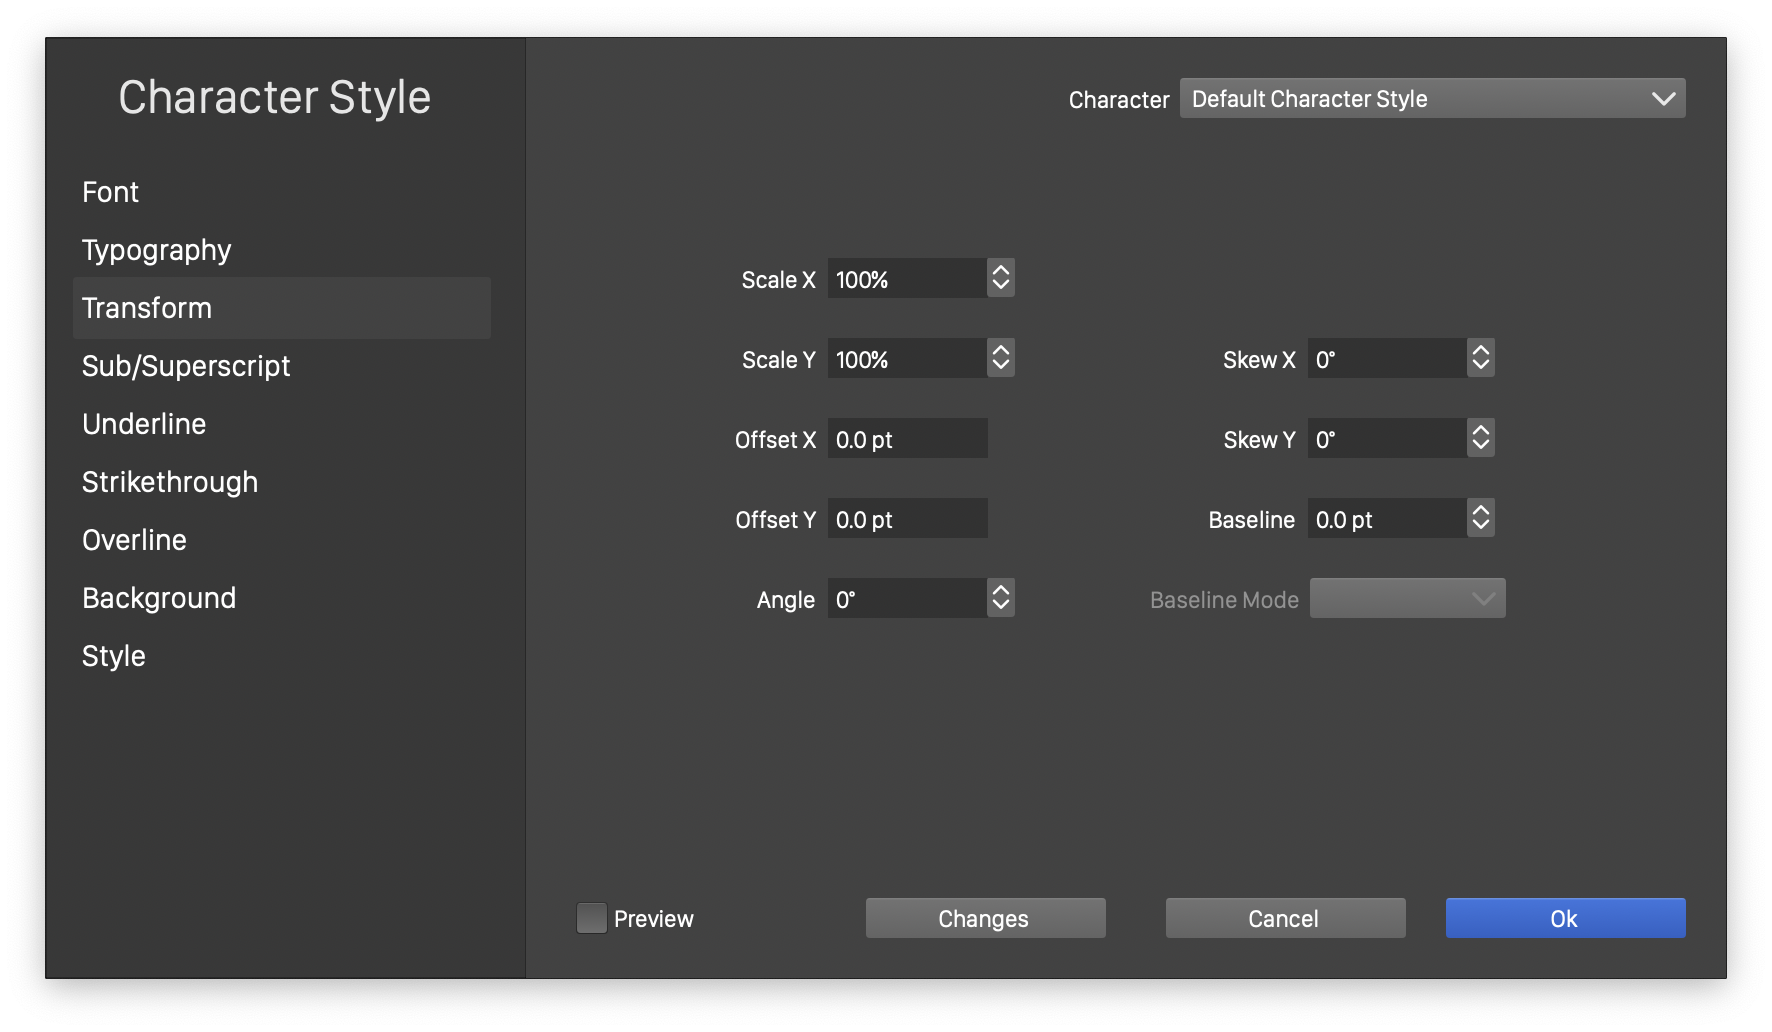The image size is (1772, 1032).
Task: Select the Background section
Action: pos(159,598)
